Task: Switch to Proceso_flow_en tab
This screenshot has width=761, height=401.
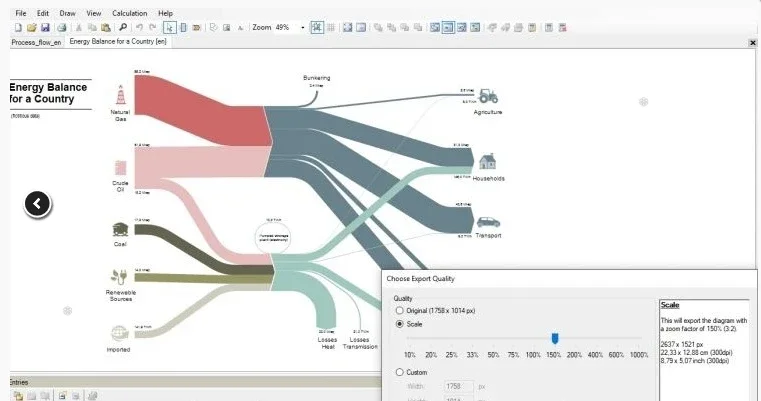Action: click(36, 42)
